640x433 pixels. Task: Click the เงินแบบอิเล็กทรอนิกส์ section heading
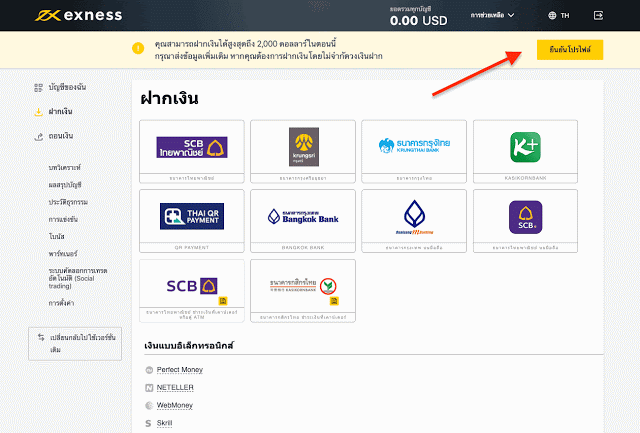pos(189,346)
